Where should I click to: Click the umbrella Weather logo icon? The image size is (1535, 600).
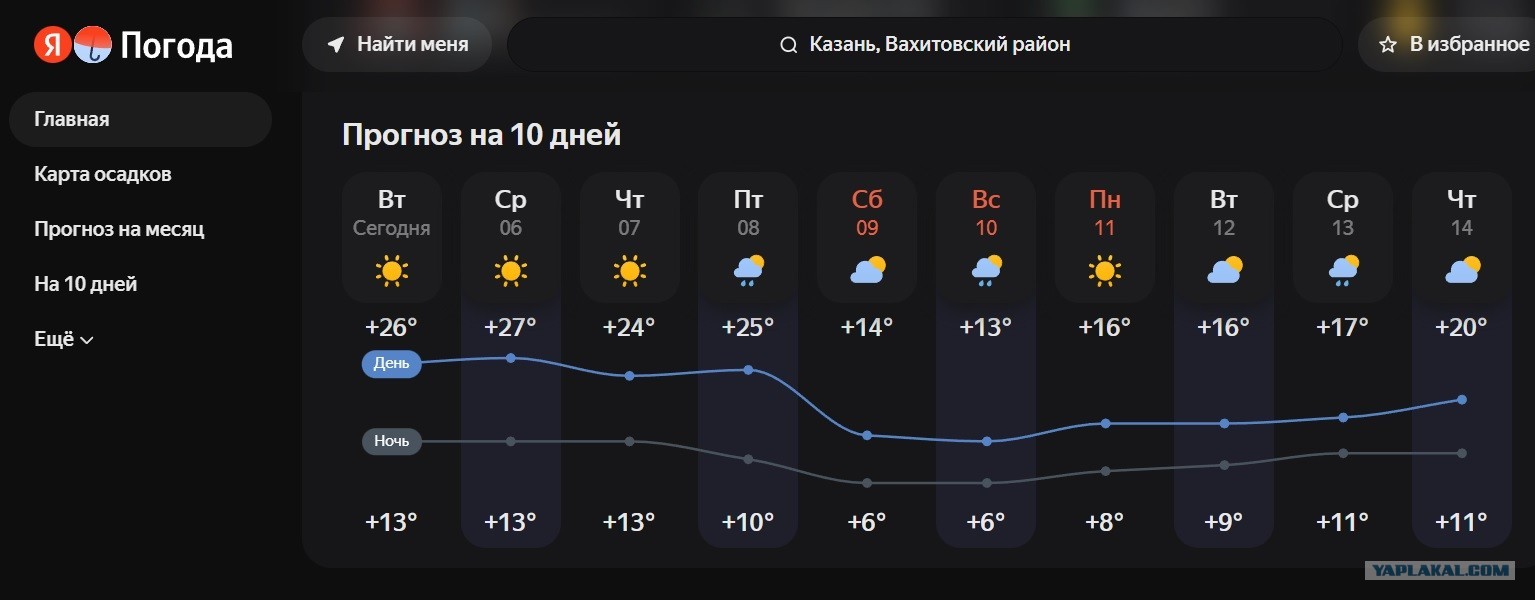(x=93, y=44)
